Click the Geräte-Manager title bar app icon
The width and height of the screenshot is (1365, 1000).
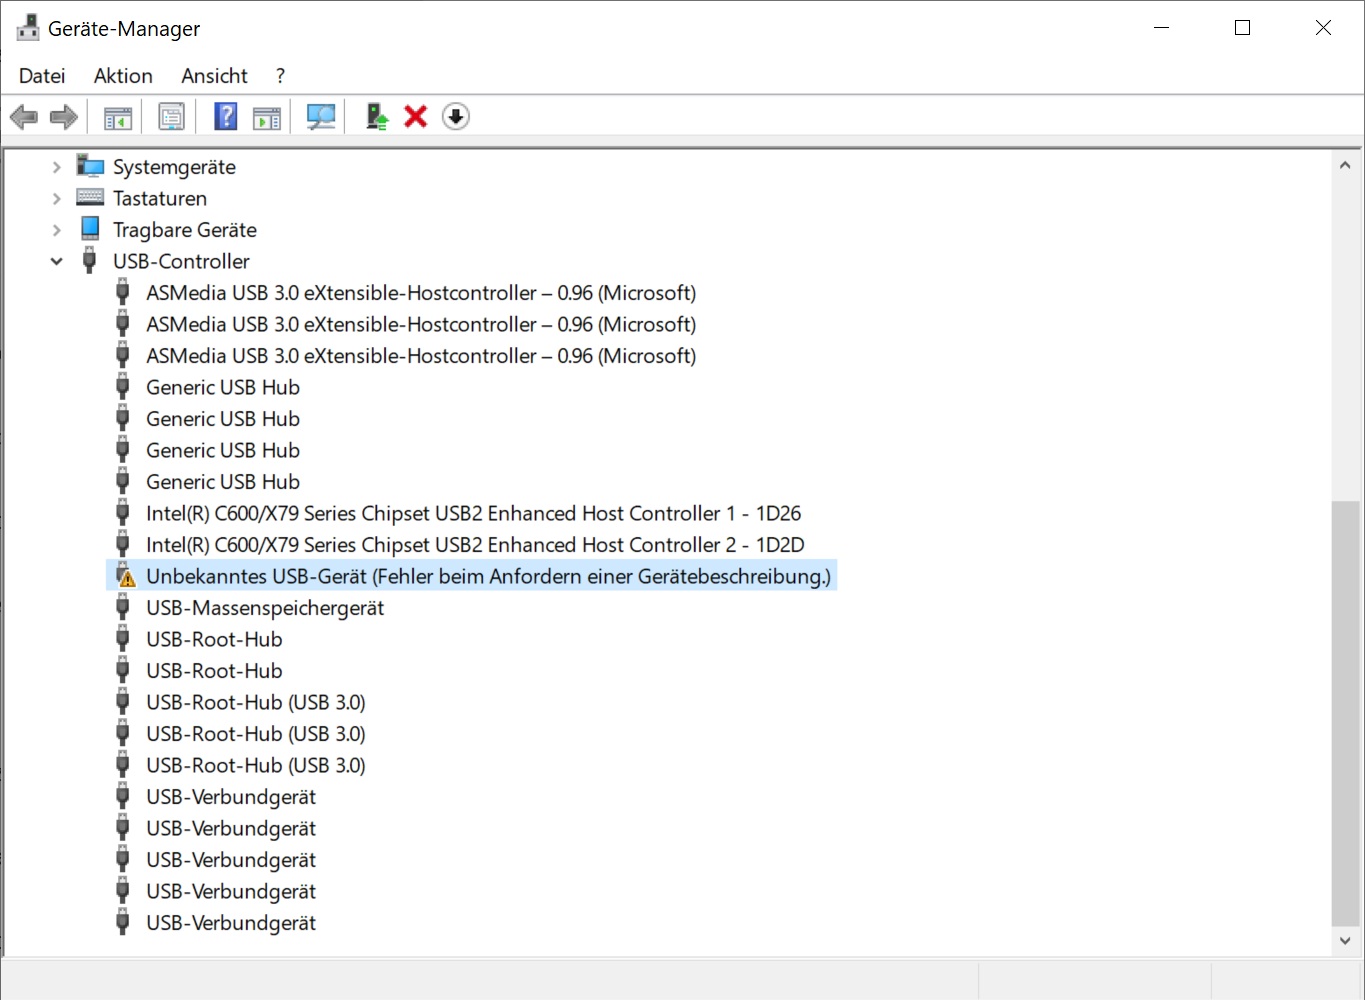coord(28,28)
